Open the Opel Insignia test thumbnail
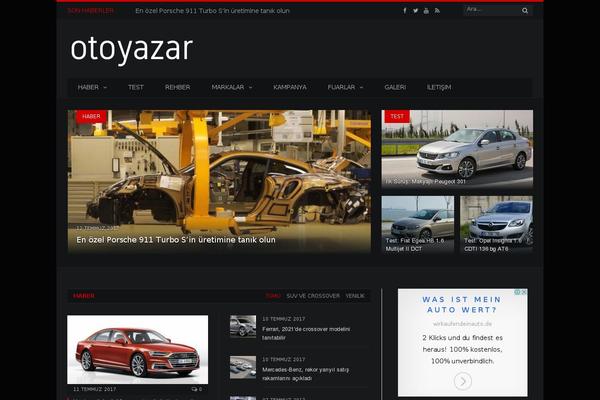 pos(496,224)
